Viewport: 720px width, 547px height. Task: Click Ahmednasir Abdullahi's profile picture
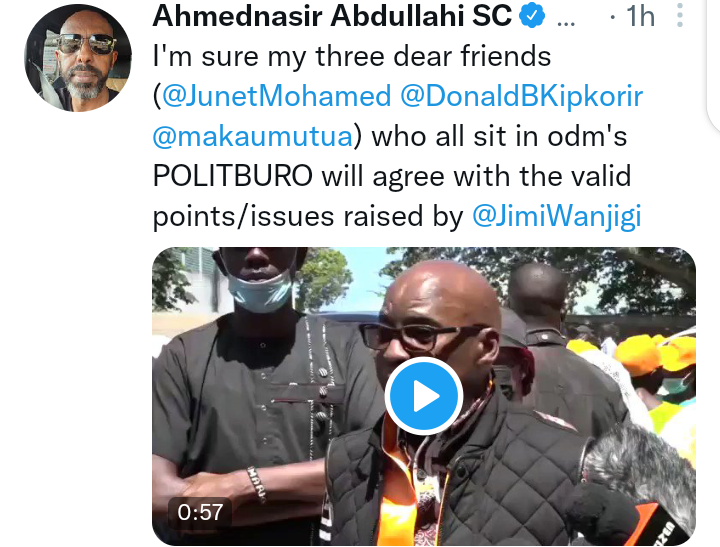[78, 58]
